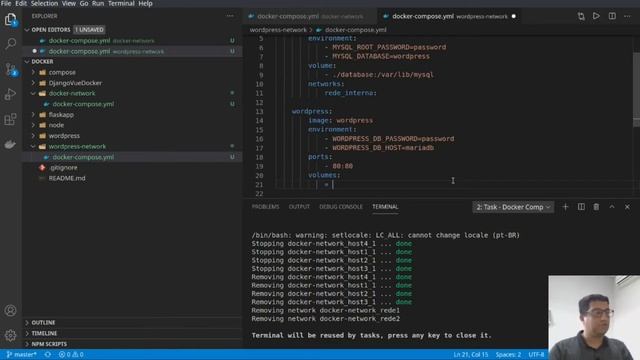Open the Run menu
This screenshot has height=360, width=640.
pyautogui.click(x=98, y=4)
